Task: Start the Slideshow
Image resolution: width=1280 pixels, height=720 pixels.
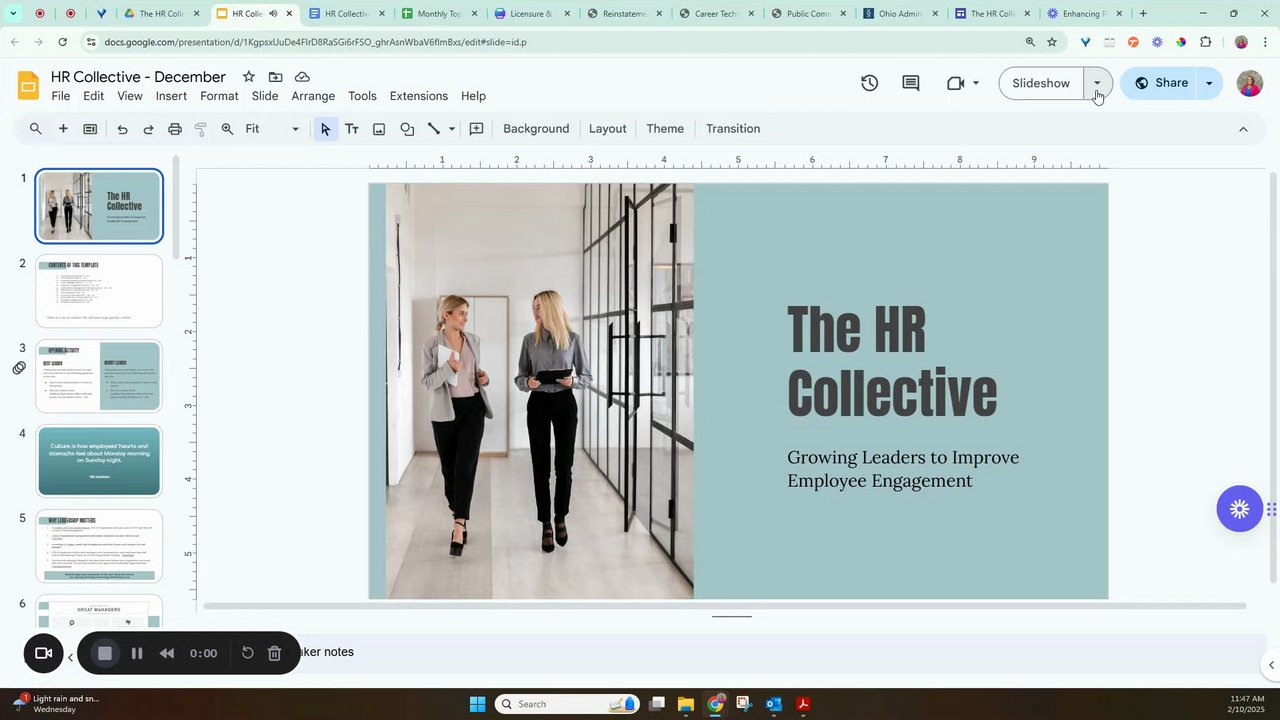Action: point(1041,83)
